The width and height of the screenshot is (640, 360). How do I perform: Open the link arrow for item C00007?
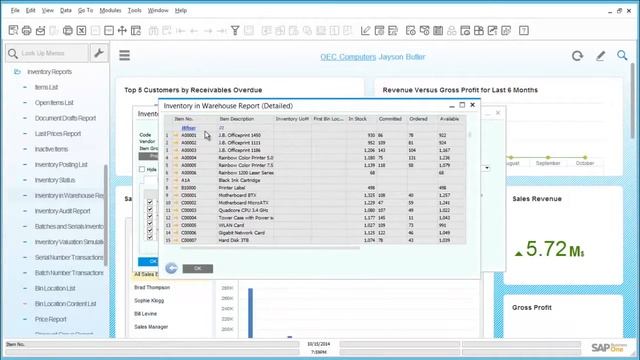pos(176,240)
